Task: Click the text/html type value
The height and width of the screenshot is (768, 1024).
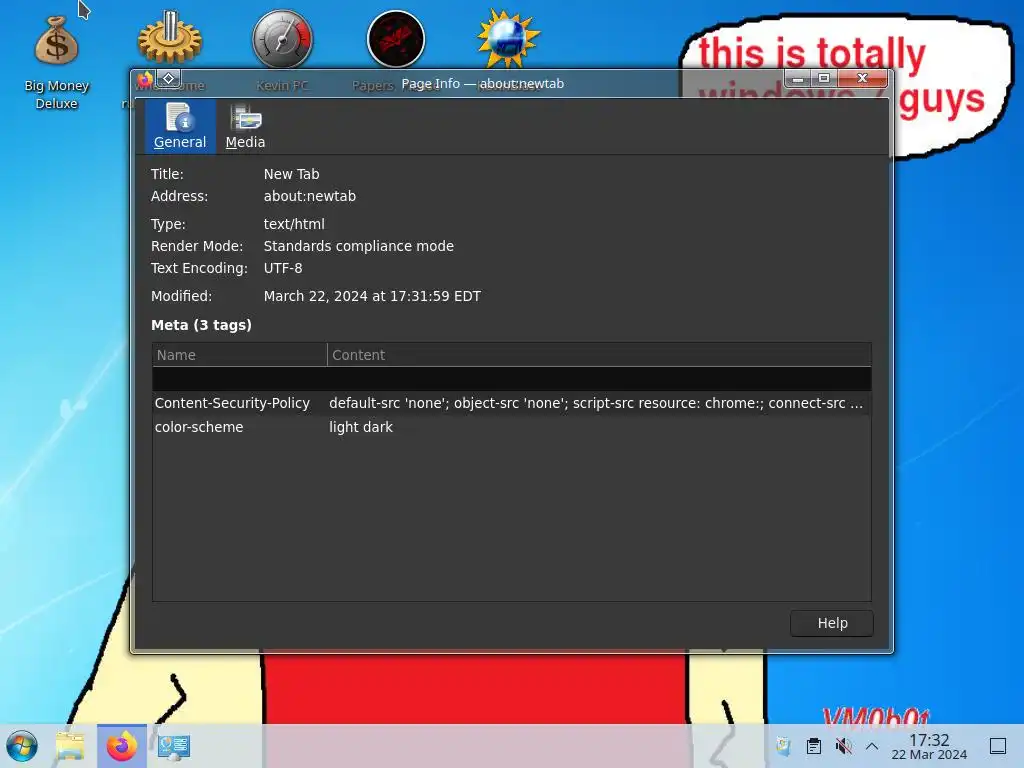Action: [x=294, y=224]
